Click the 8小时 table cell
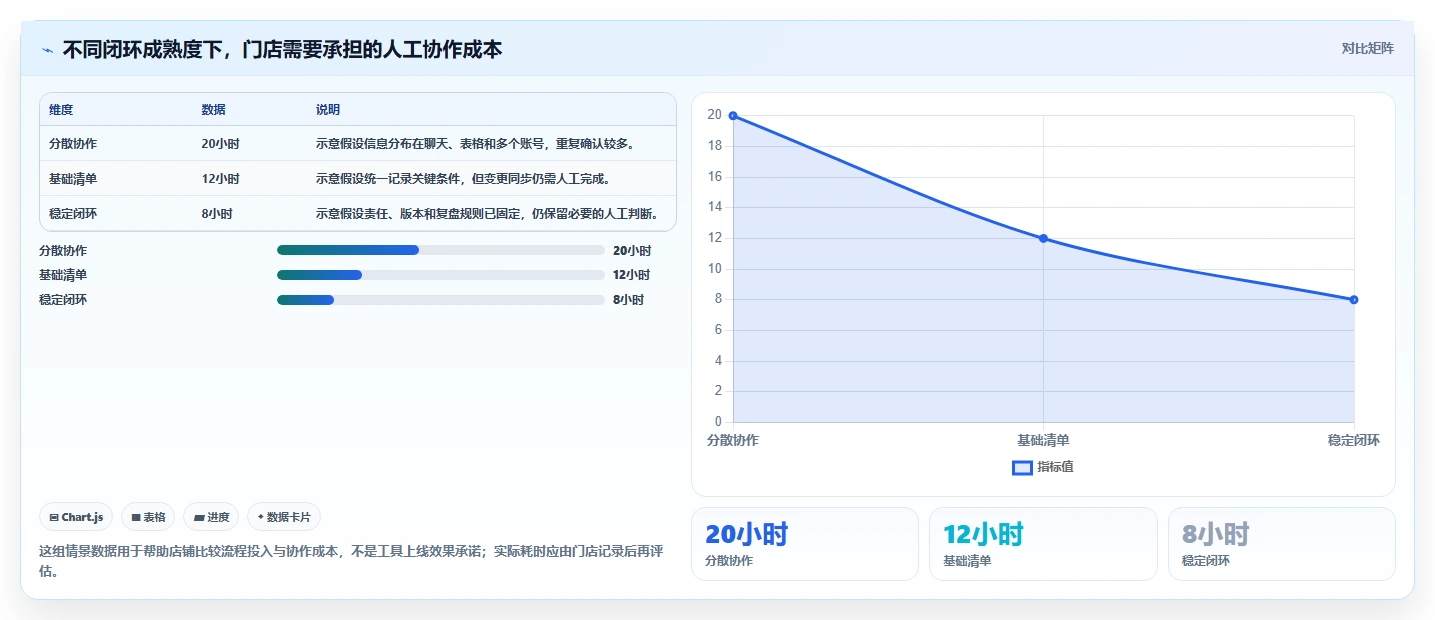This screenshot has width=1435, height=620. point(217,214)
